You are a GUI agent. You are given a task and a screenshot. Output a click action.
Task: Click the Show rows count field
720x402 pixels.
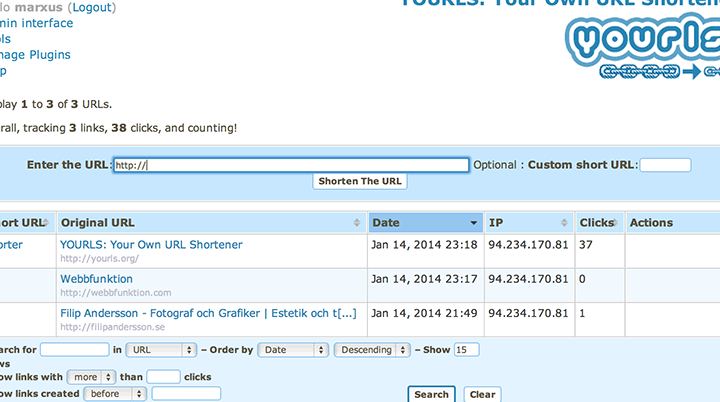tap(467, 350)
